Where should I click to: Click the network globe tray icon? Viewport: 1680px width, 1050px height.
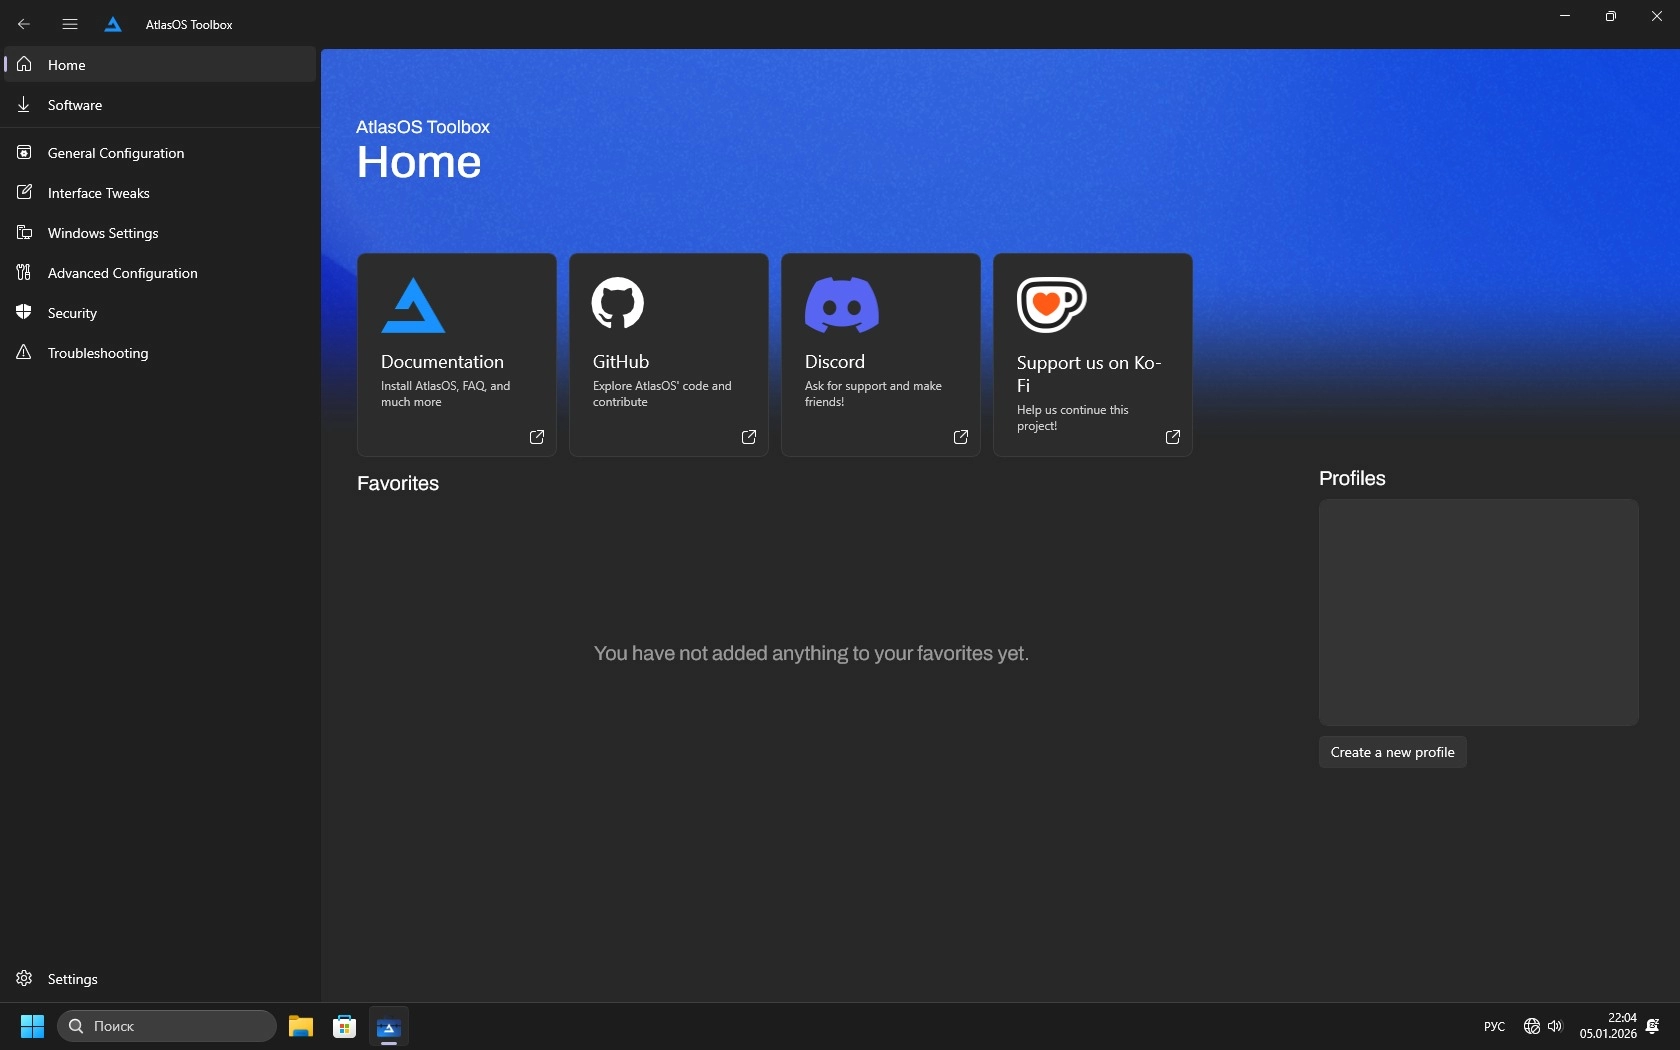coord(1531,1026)
